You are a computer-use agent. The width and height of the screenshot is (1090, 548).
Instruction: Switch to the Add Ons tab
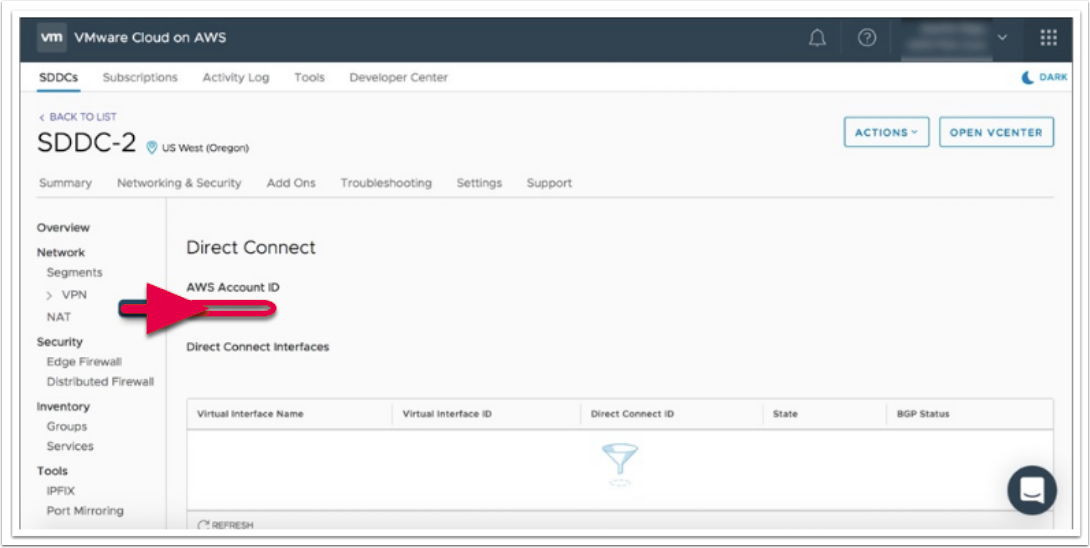click(x=291, y=183)
